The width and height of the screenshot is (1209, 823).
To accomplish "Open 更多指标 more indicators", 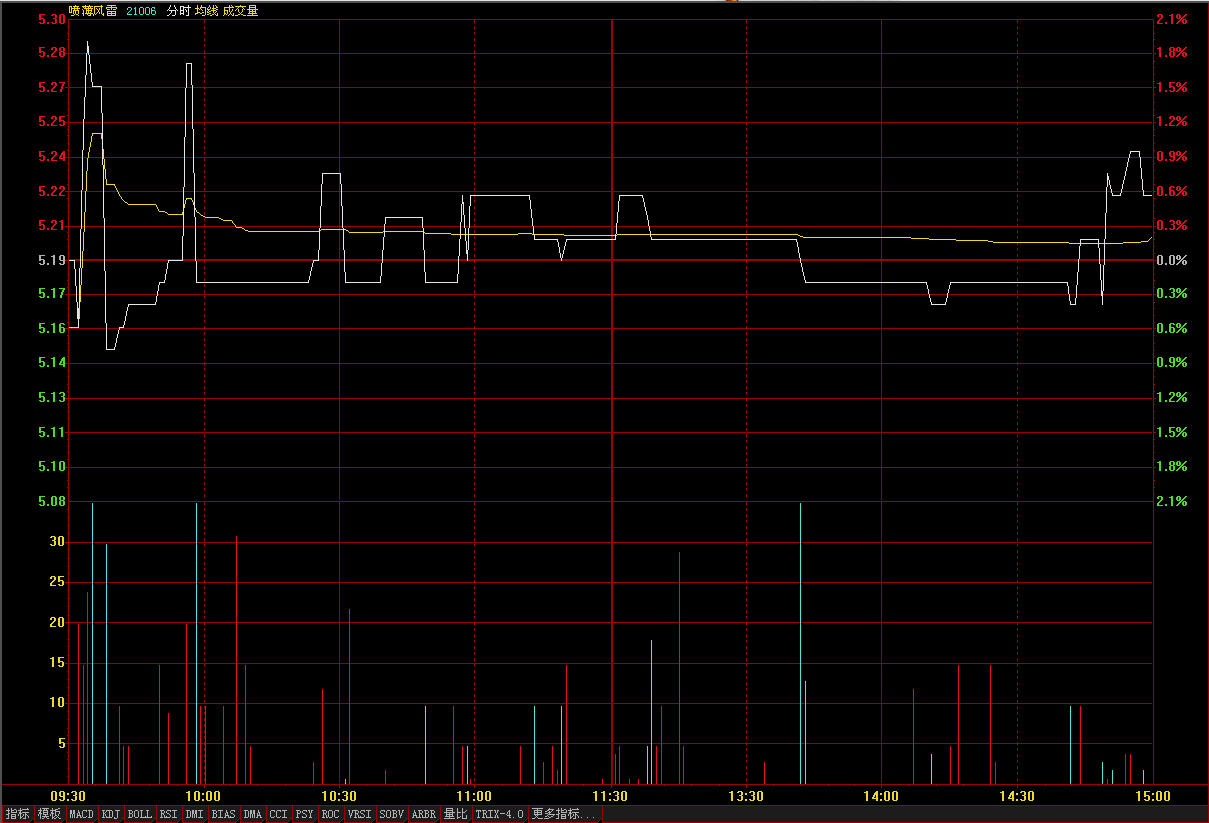I will [564, 814].
